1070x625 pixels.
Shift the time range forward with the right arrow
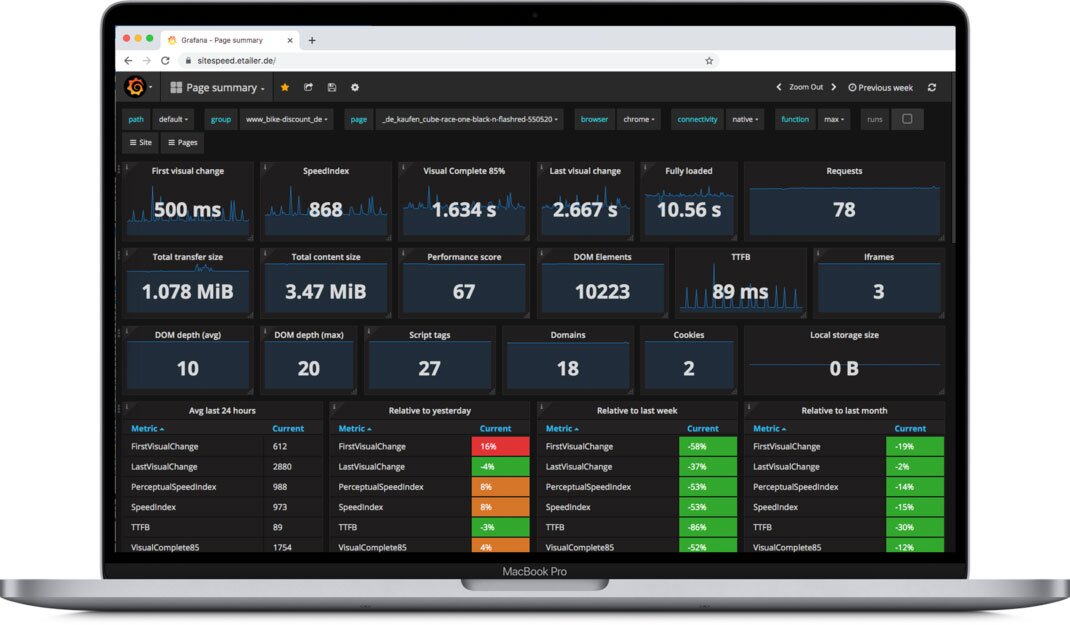click(x=833, y=88)
